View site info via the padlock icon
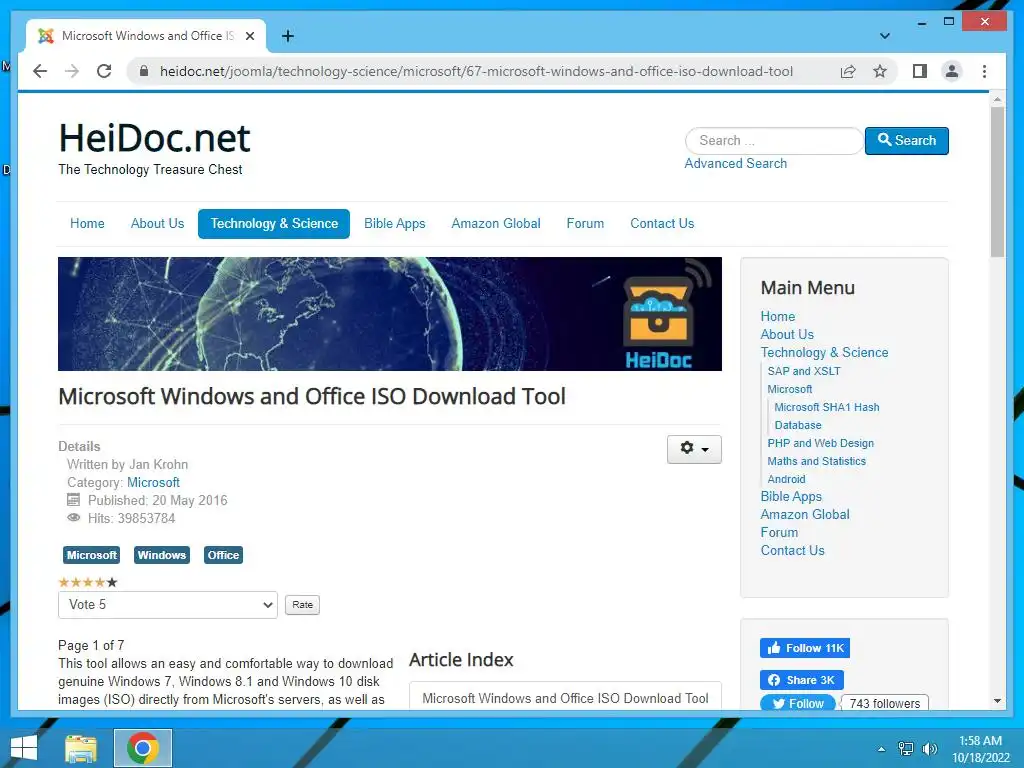Image resolution: width=1024 pixels, height=768 pixels. tap(144, 71)
